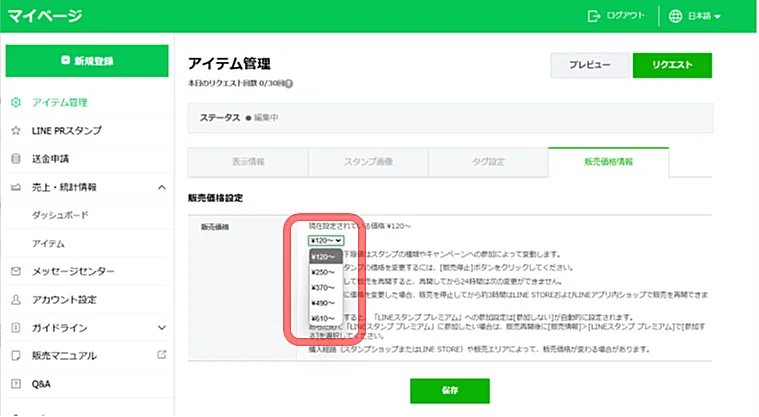This screenshot has height=417, width=759.
Task: Click ガイドライン in the sidebar
Action: [60, 328]
